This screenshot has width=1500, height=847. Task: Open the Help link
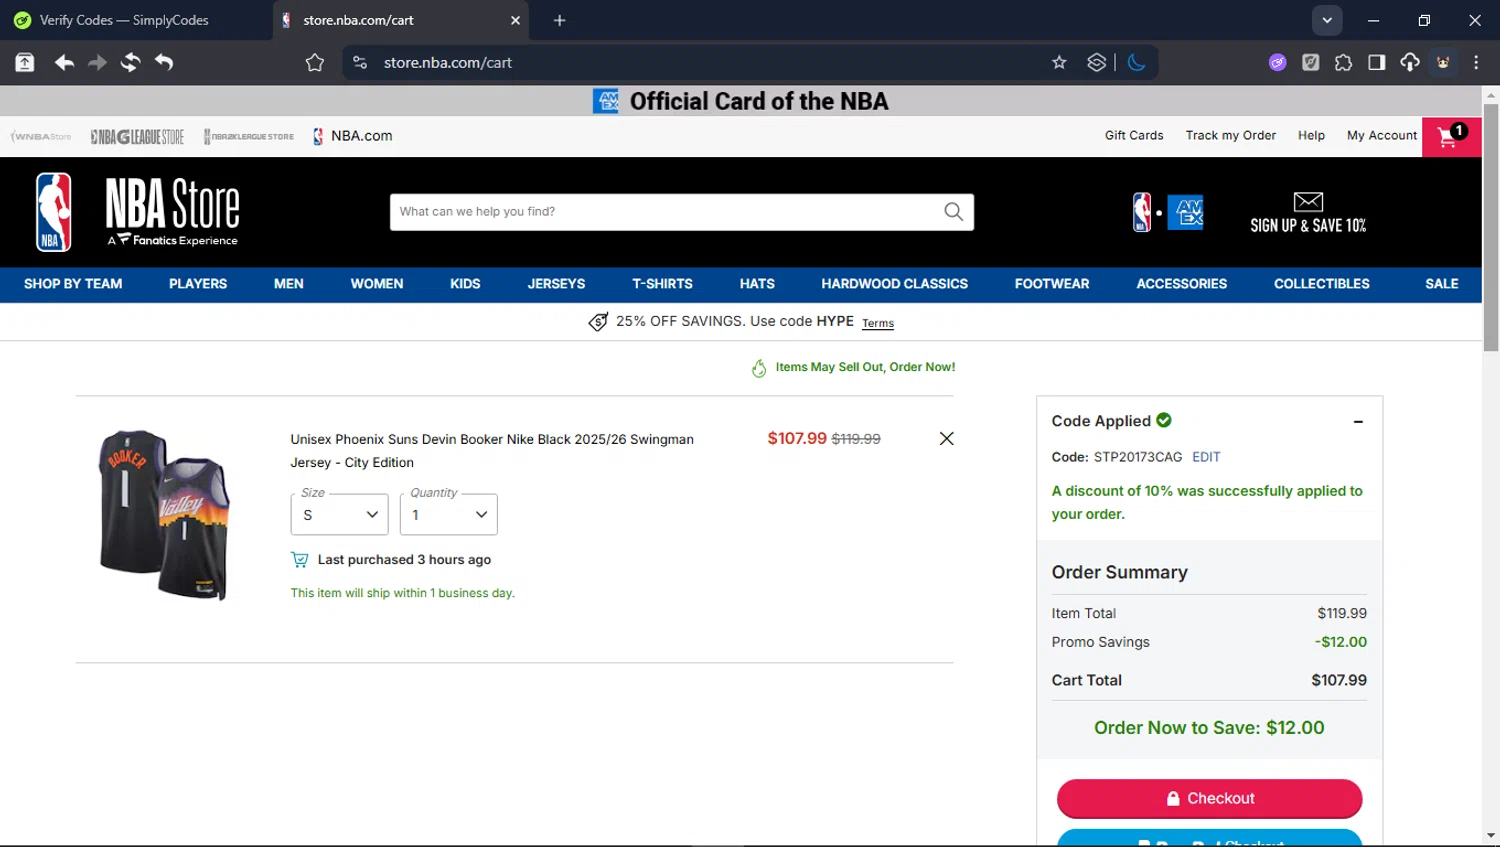pos(1311,136)
